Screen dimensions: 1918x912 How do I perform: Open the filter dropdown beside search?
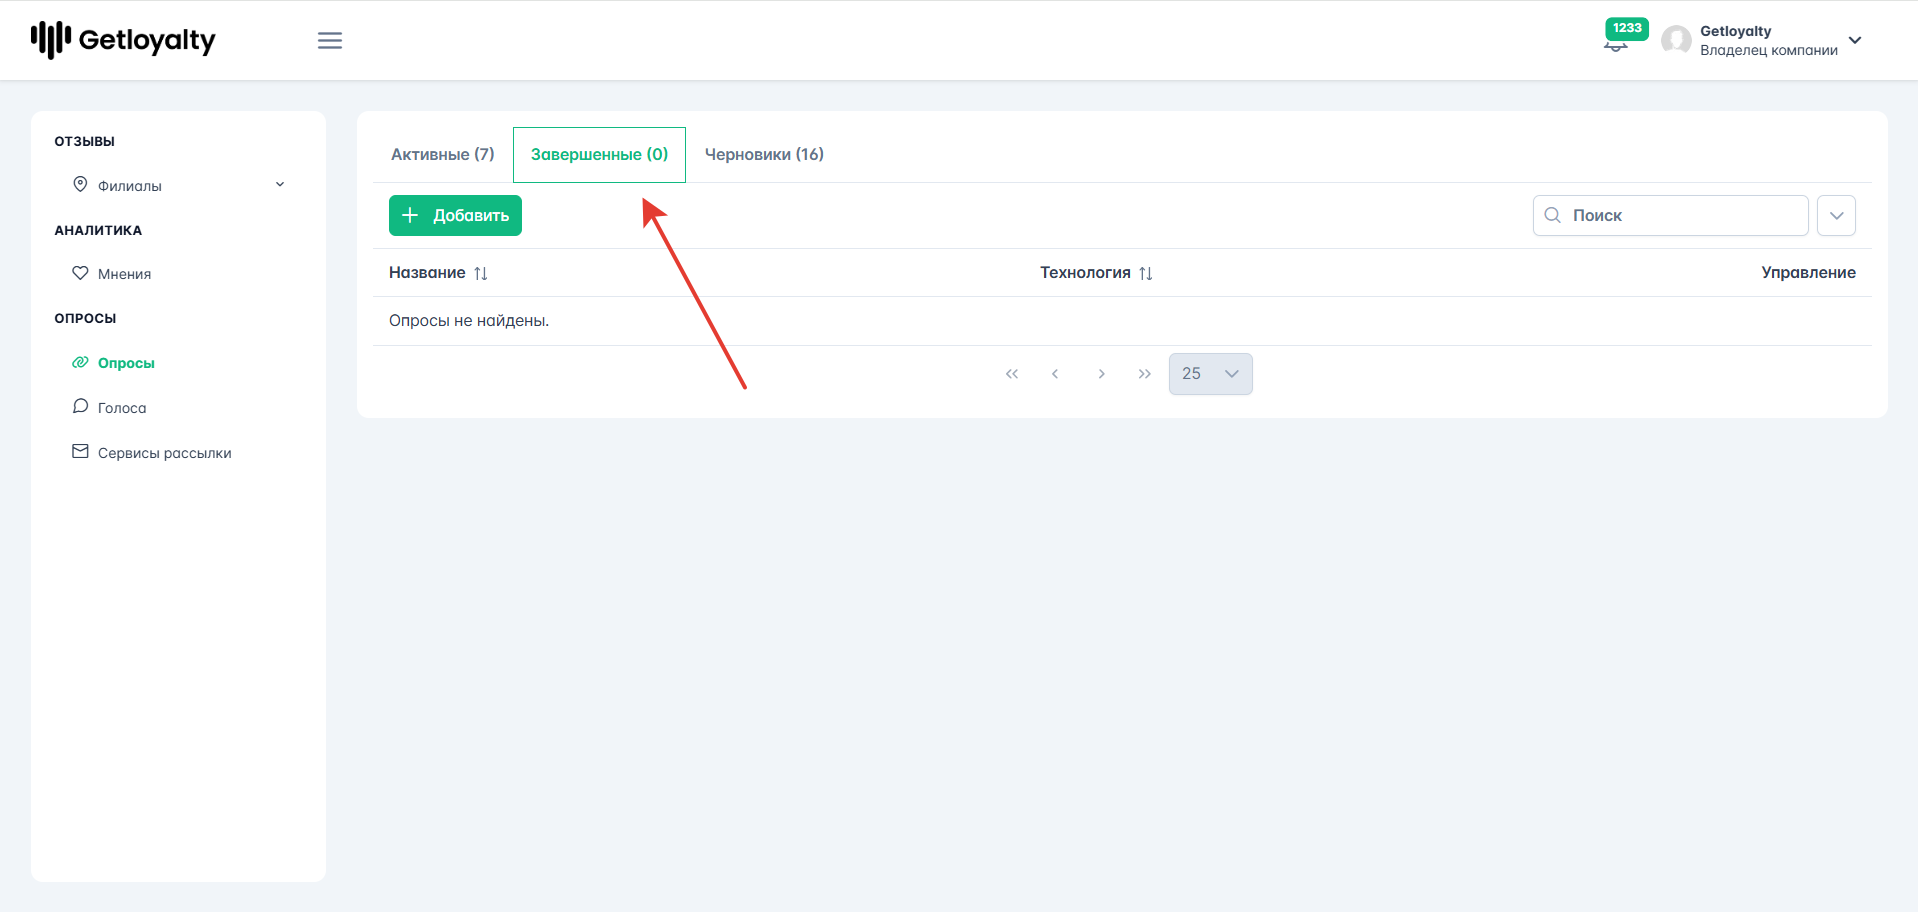(x=1836, y=215)
